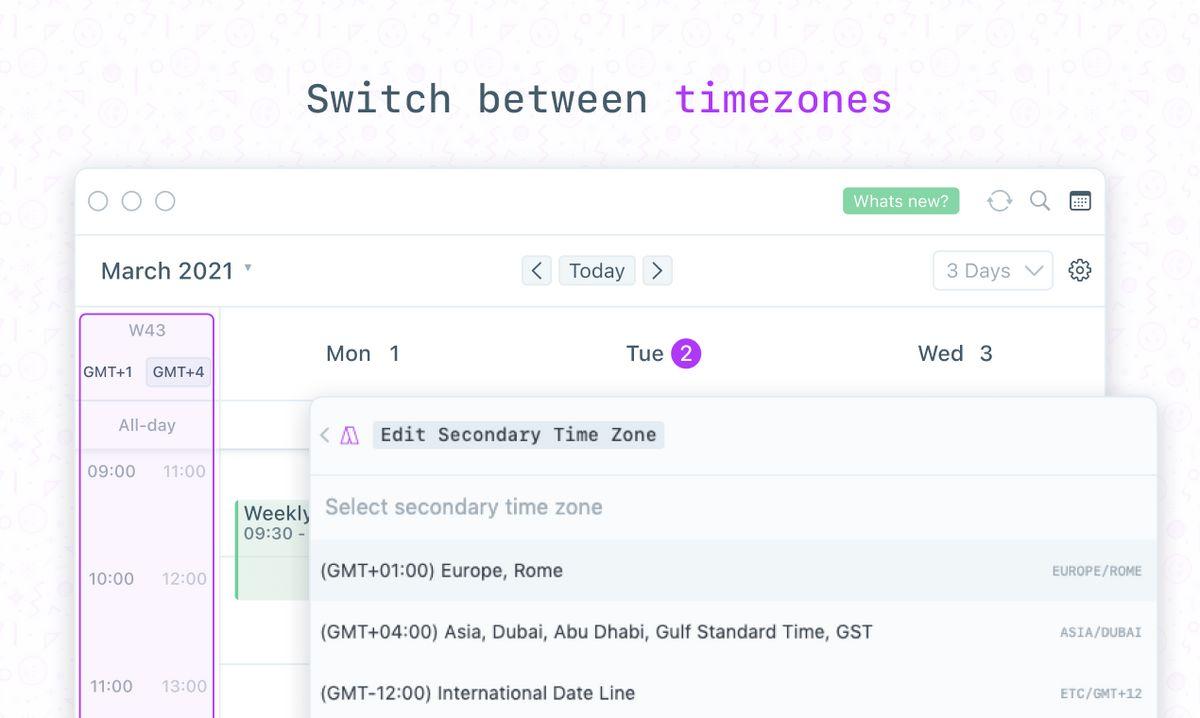Image resolution: width=1200 pixels, height=718 pixels.
Task: Select Tue 2 day header
Action: click(x=663, y=353)
